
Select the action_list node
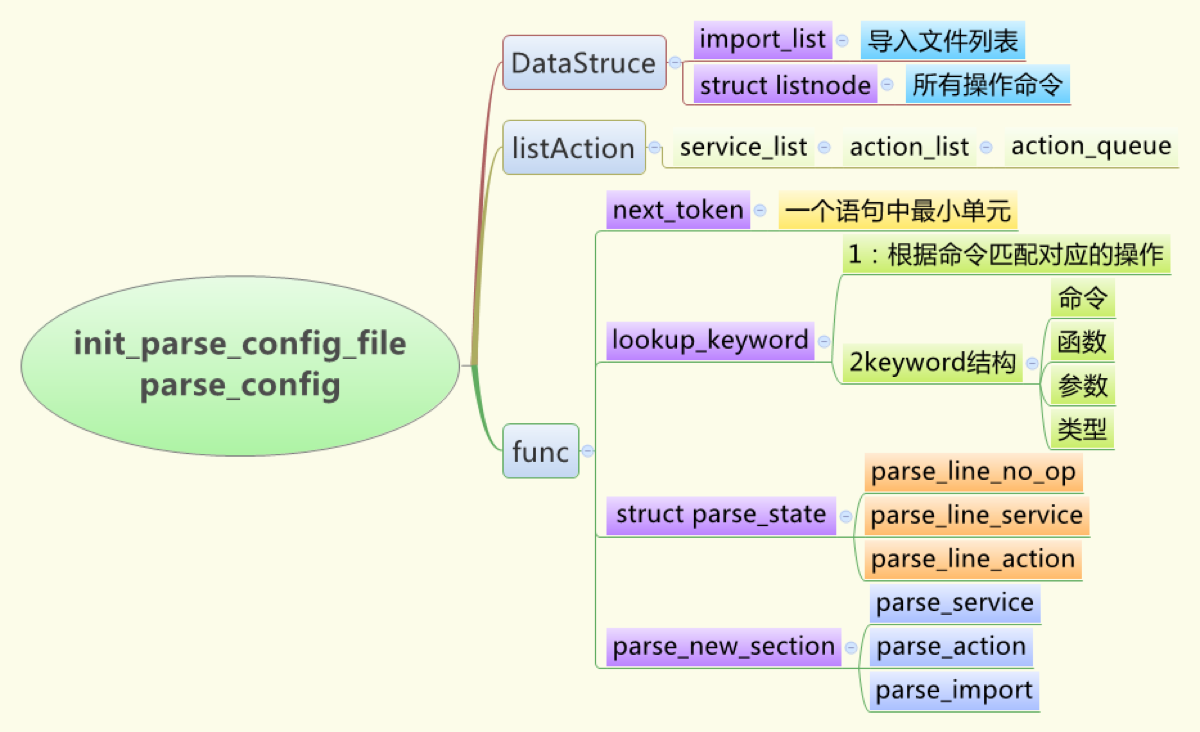point(909,147)
